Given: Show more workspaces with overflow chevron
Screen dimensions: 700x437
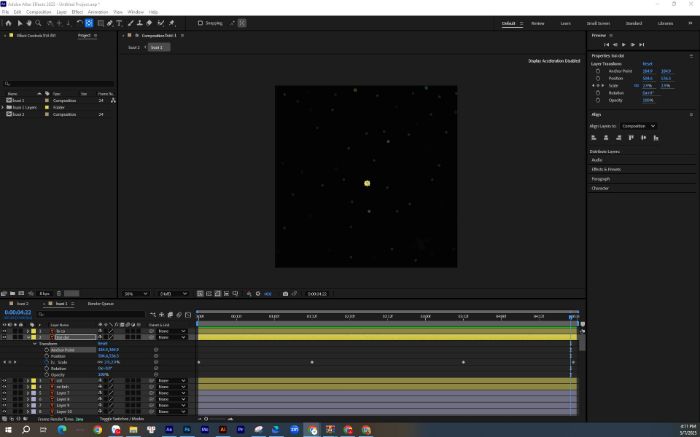Looking at the screenshot, I should 690,23.
